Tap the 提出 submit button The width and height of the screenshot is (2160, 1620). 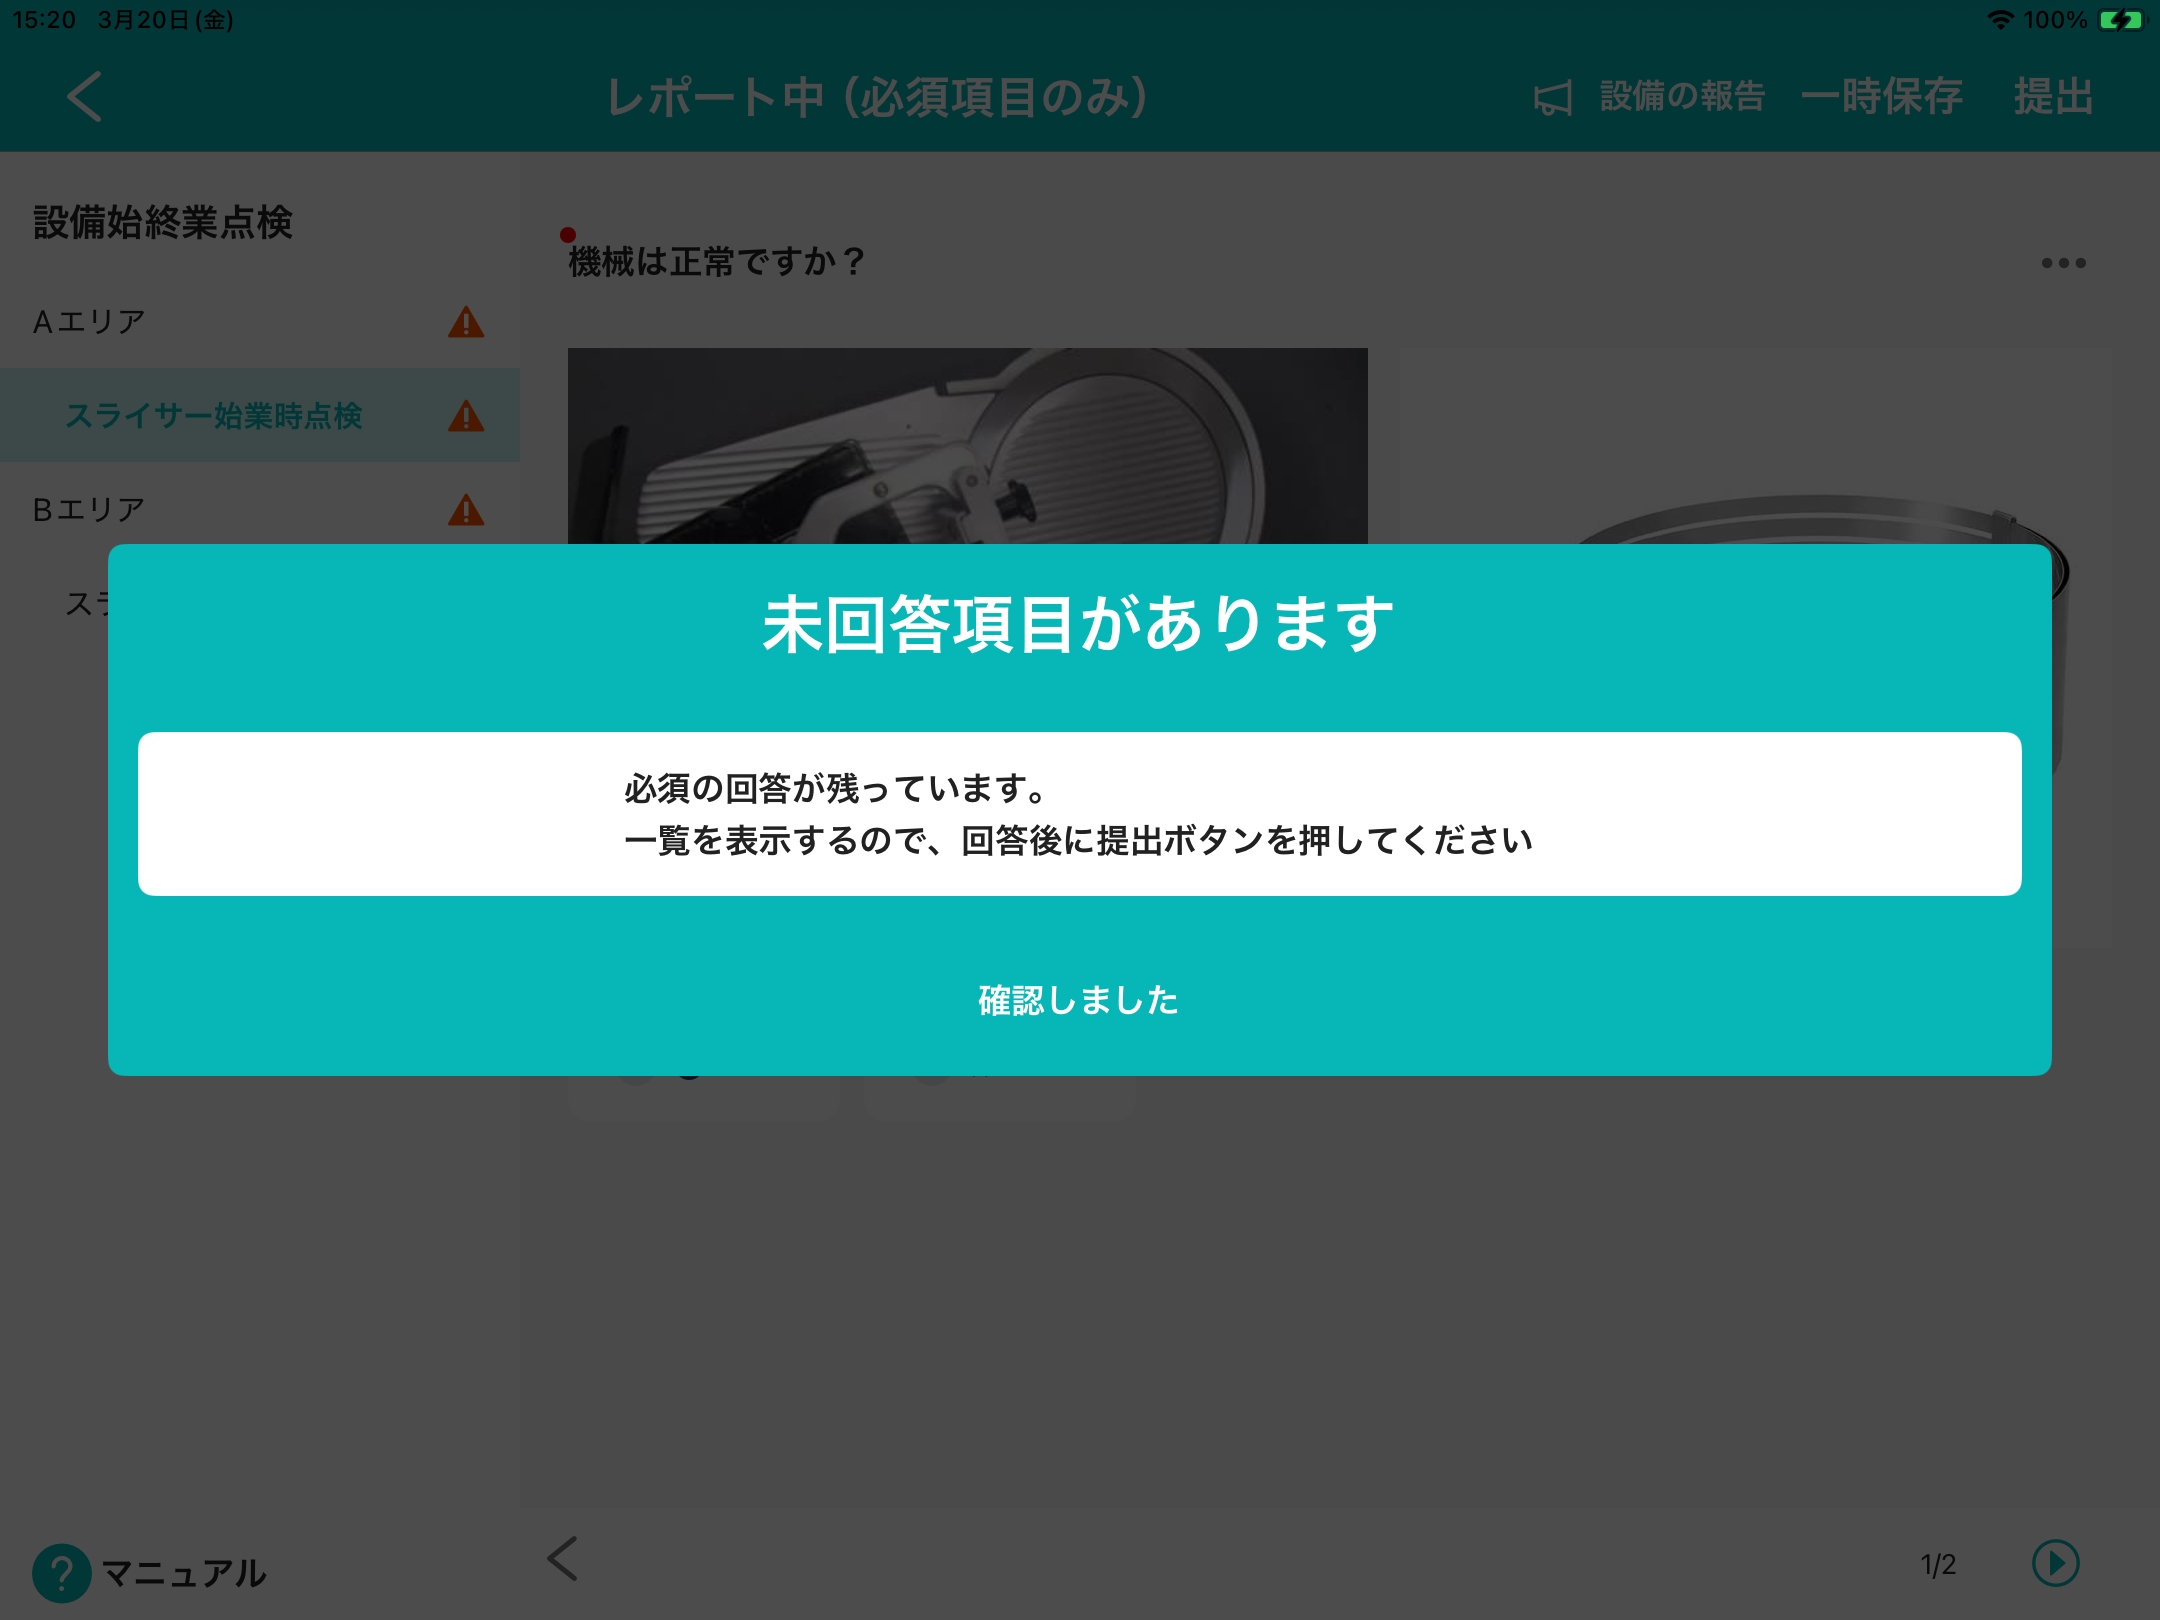(x=2053, y=97)
